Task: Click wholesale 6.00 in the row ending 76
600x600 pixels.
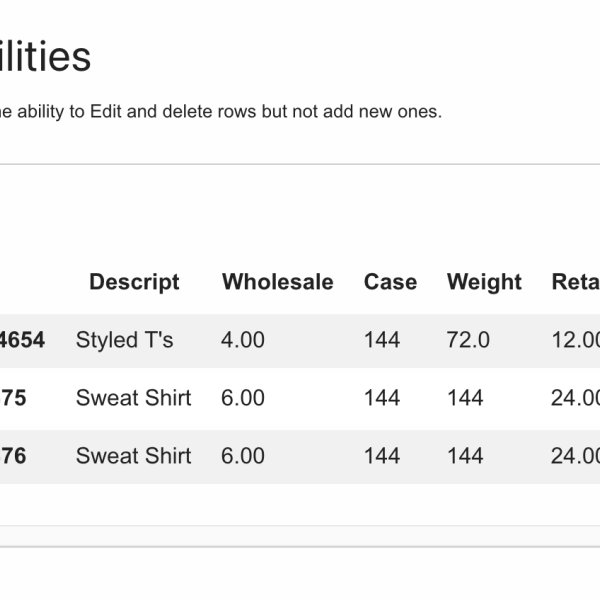Action: click(x=243, y=456)
